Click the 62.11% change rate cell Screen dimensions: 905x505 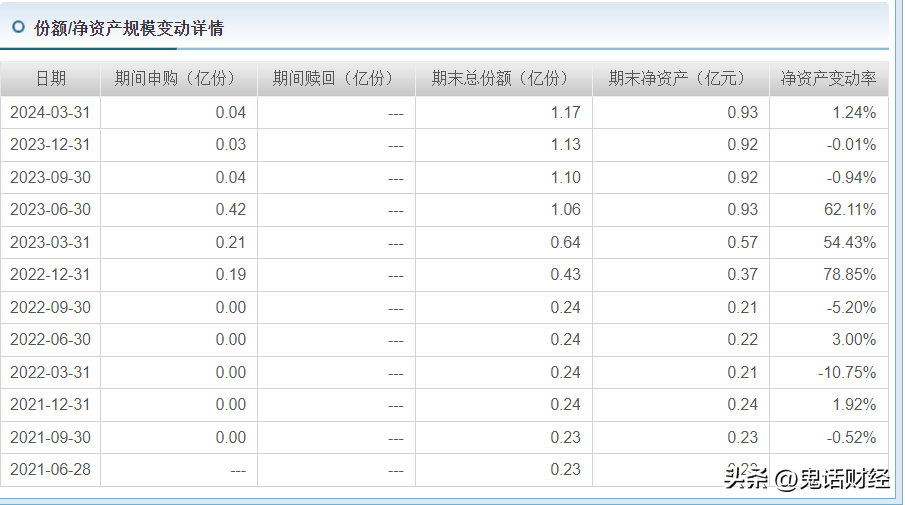[853, 210]
